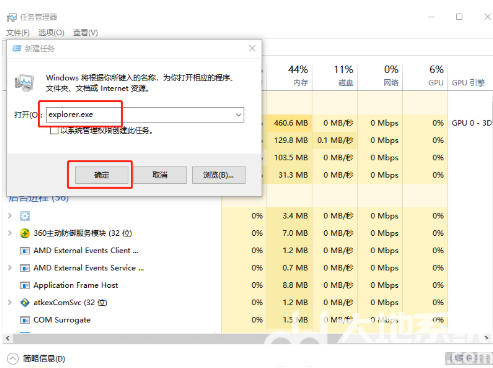
Task: Click inside the explorer.exe input field
Action: click(140, 115)
